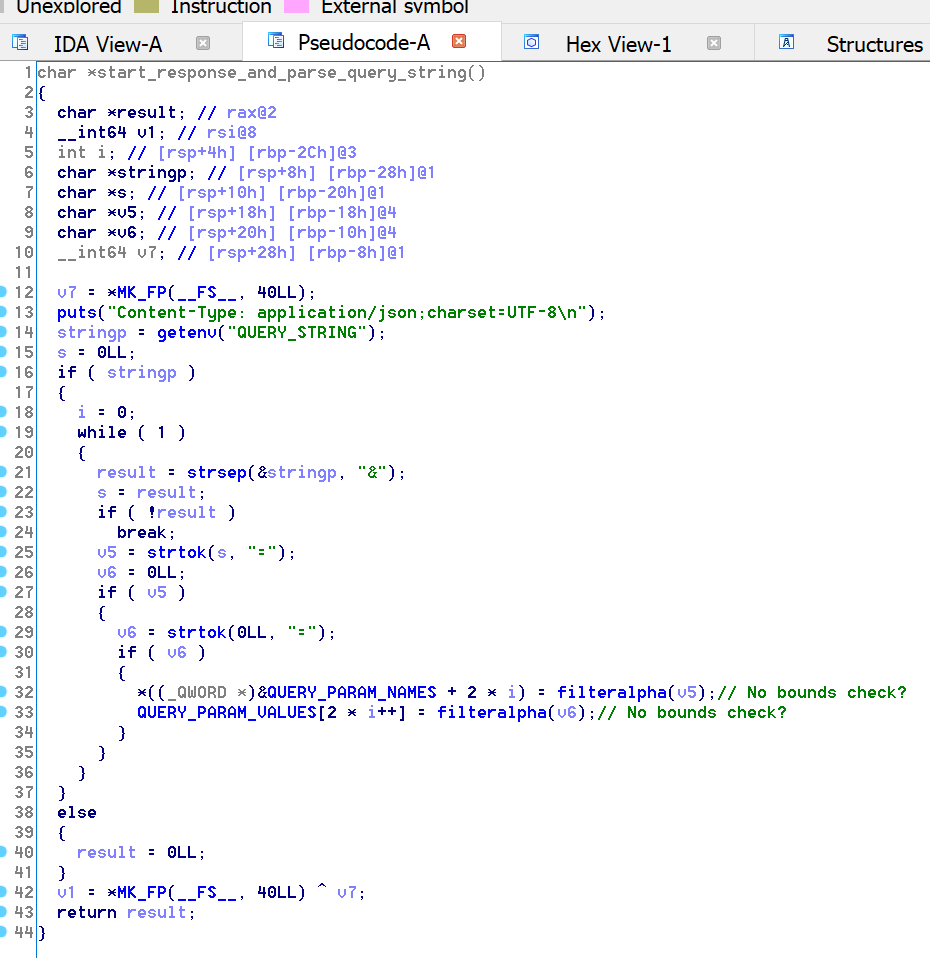Click filteralpha call on line 33
This screenshot has width=930, height=958.
(492, 712)
